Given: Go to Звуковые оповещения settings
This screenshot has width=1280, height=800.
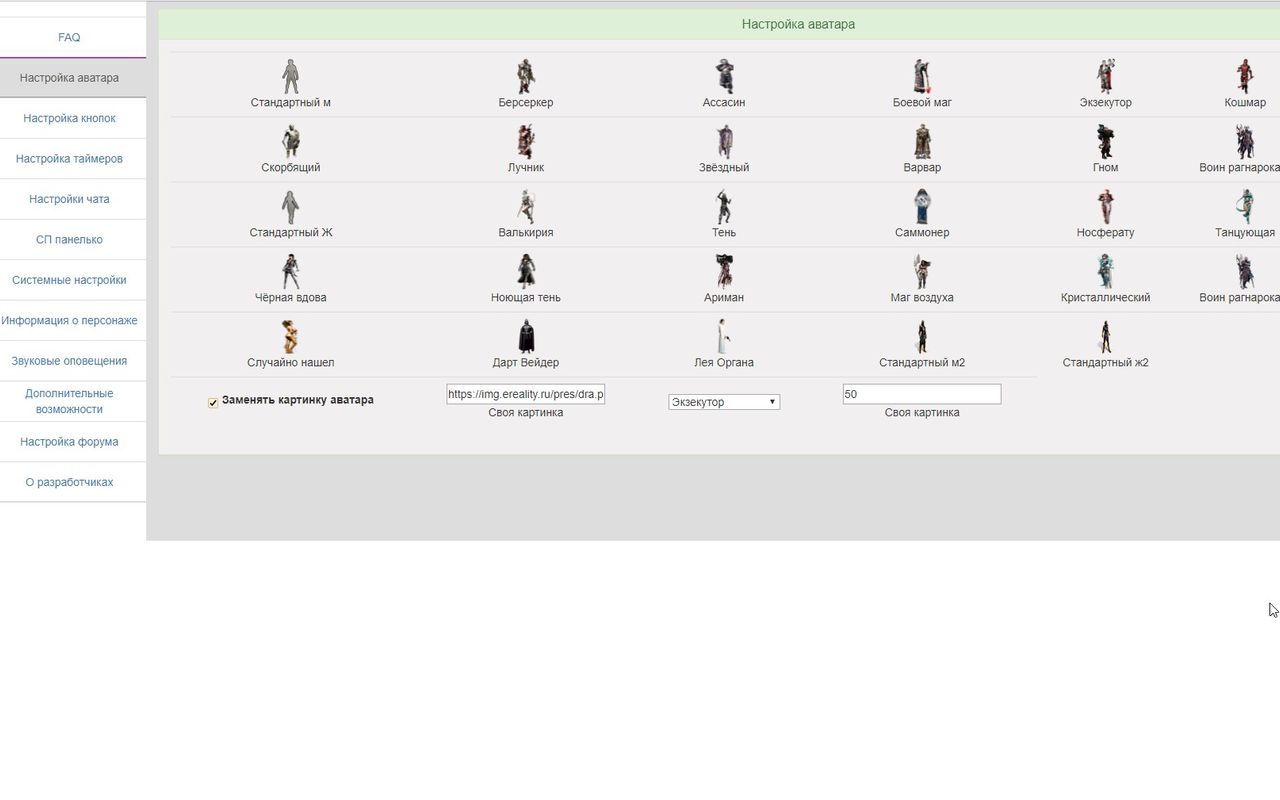Looking at the screenshot, I should coord(69,361).
